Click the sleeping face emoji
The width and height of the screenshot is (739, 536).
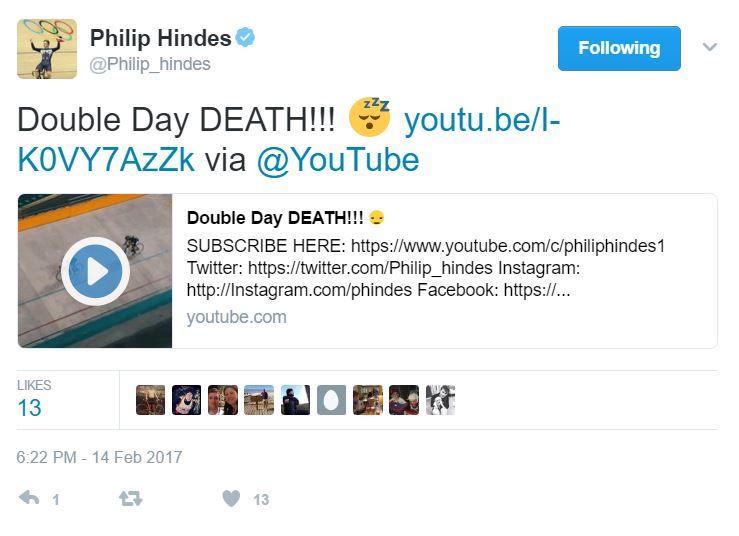point(370,117)
